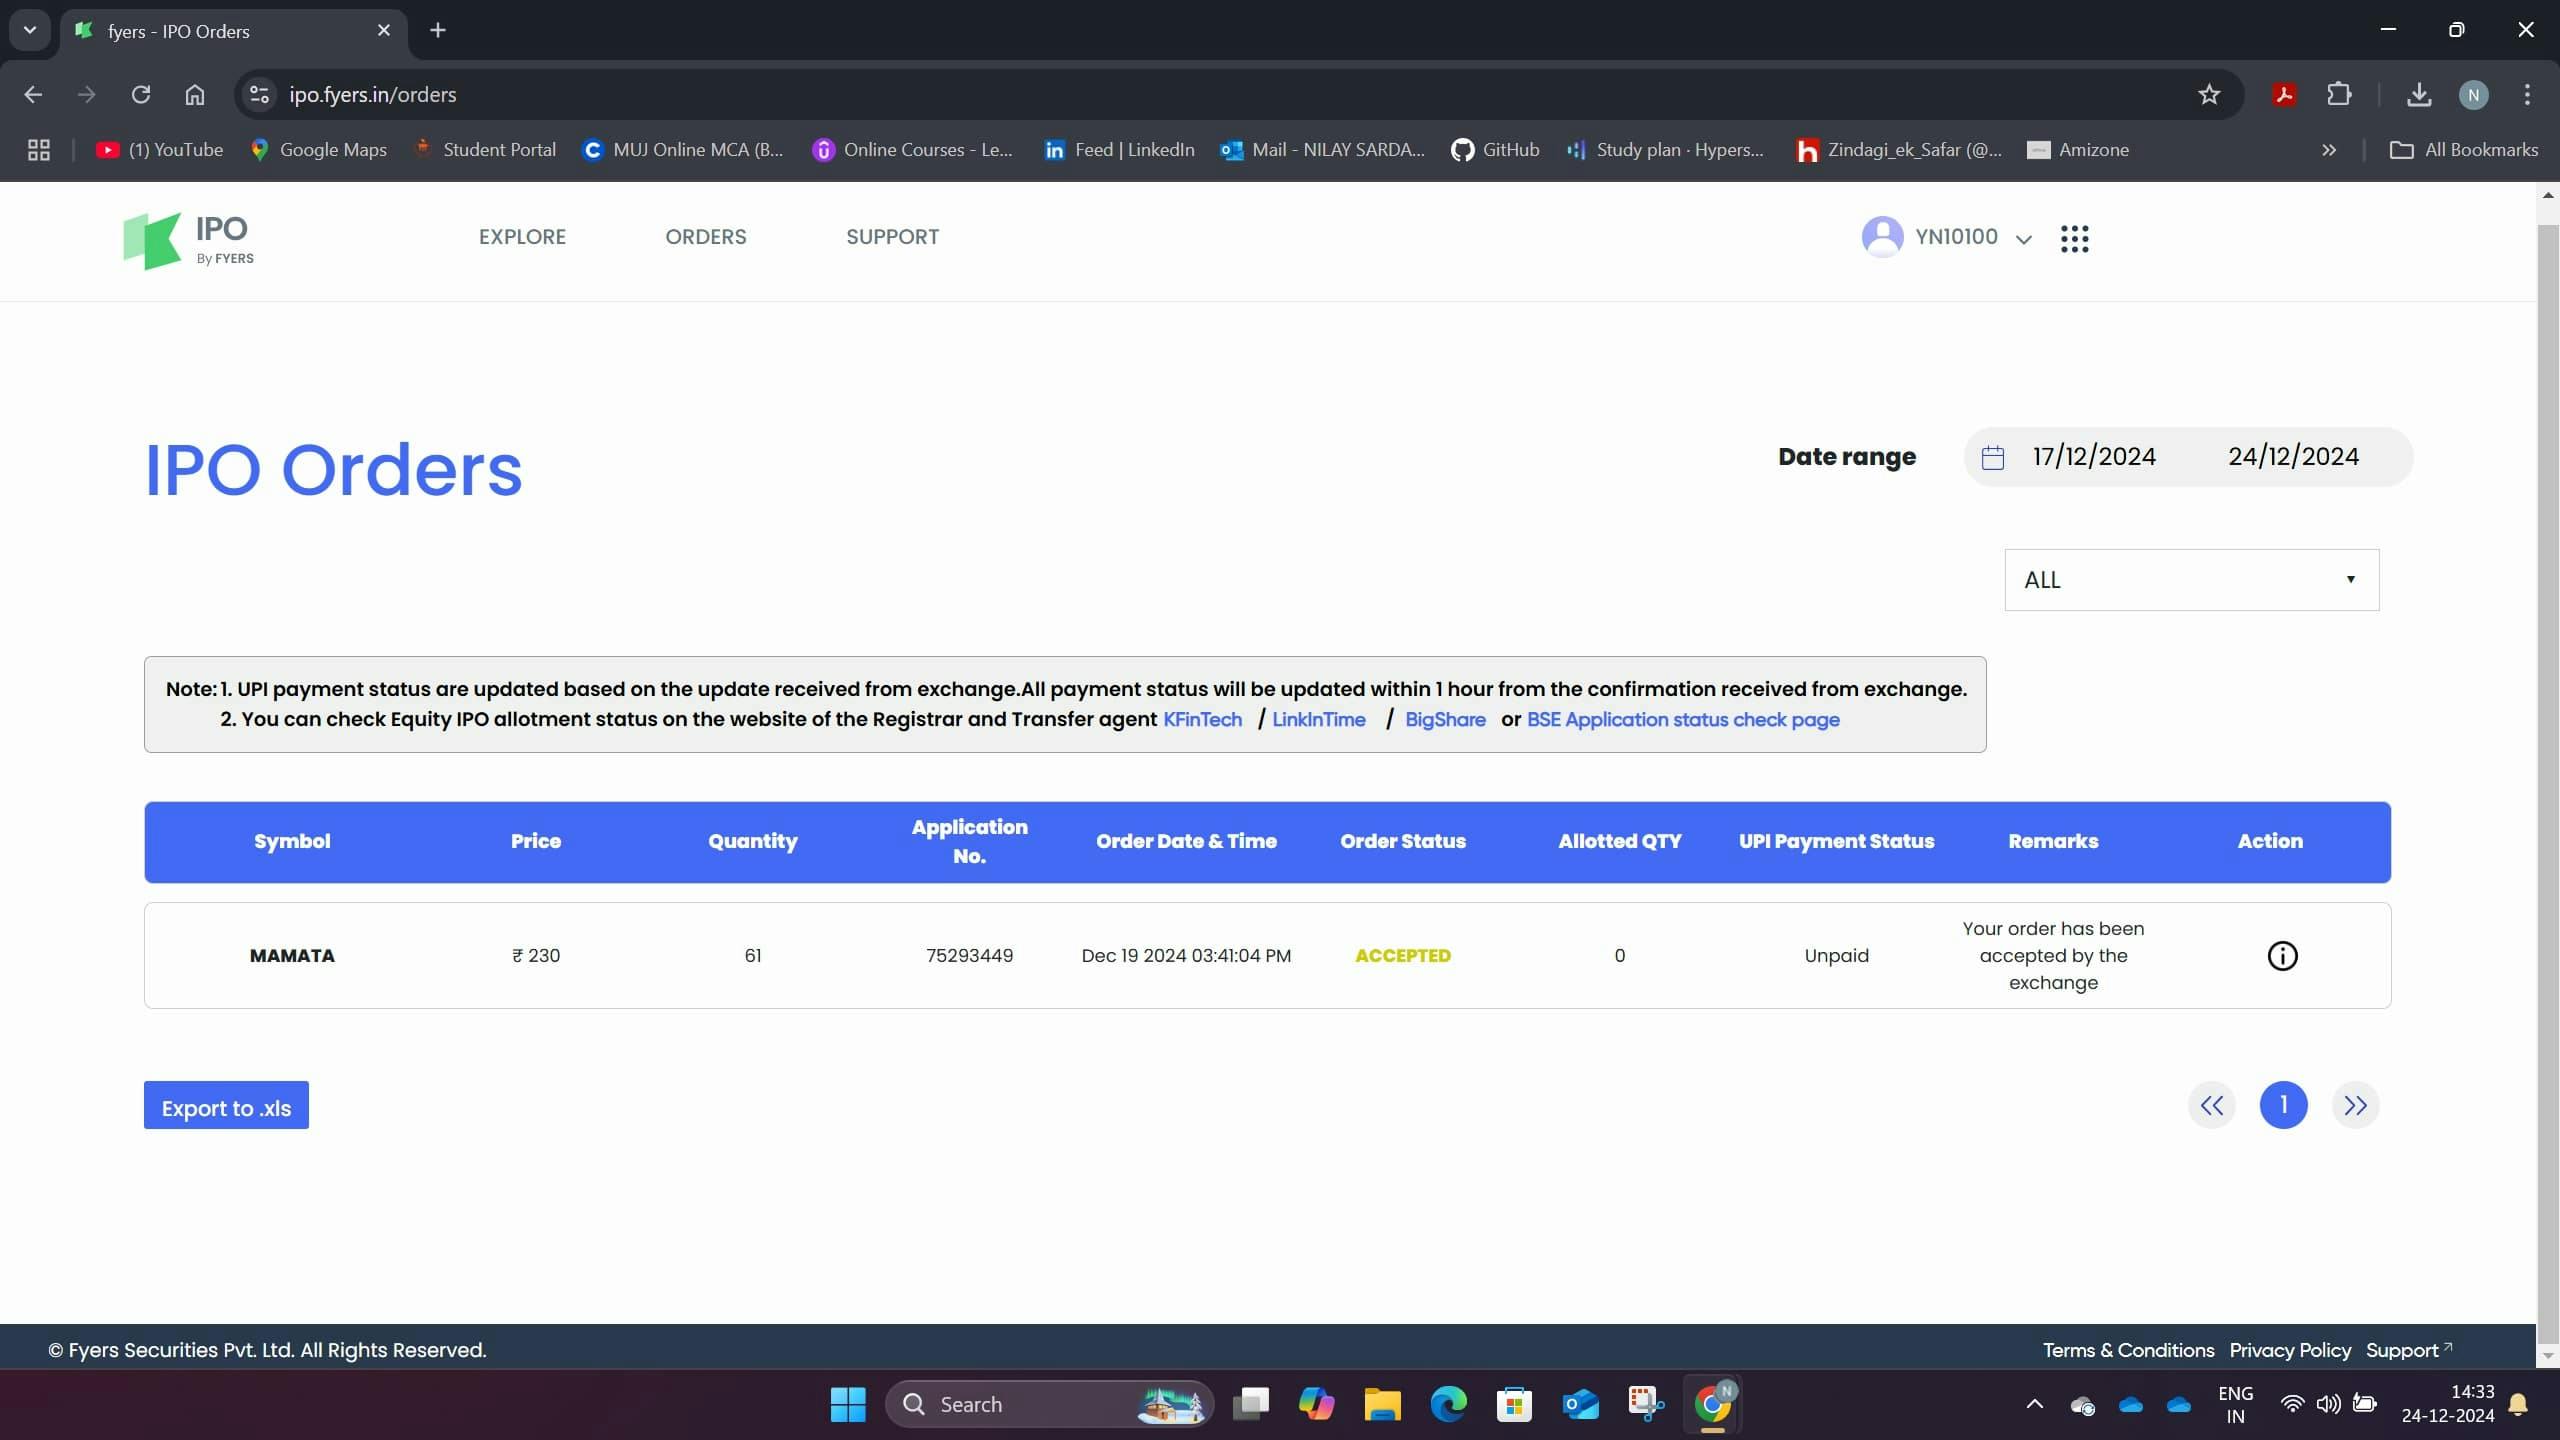This screenshot has height=1440, width=2560.
Task: Open the FYERS apps grid icon
Action: [x=2077, y=239]
